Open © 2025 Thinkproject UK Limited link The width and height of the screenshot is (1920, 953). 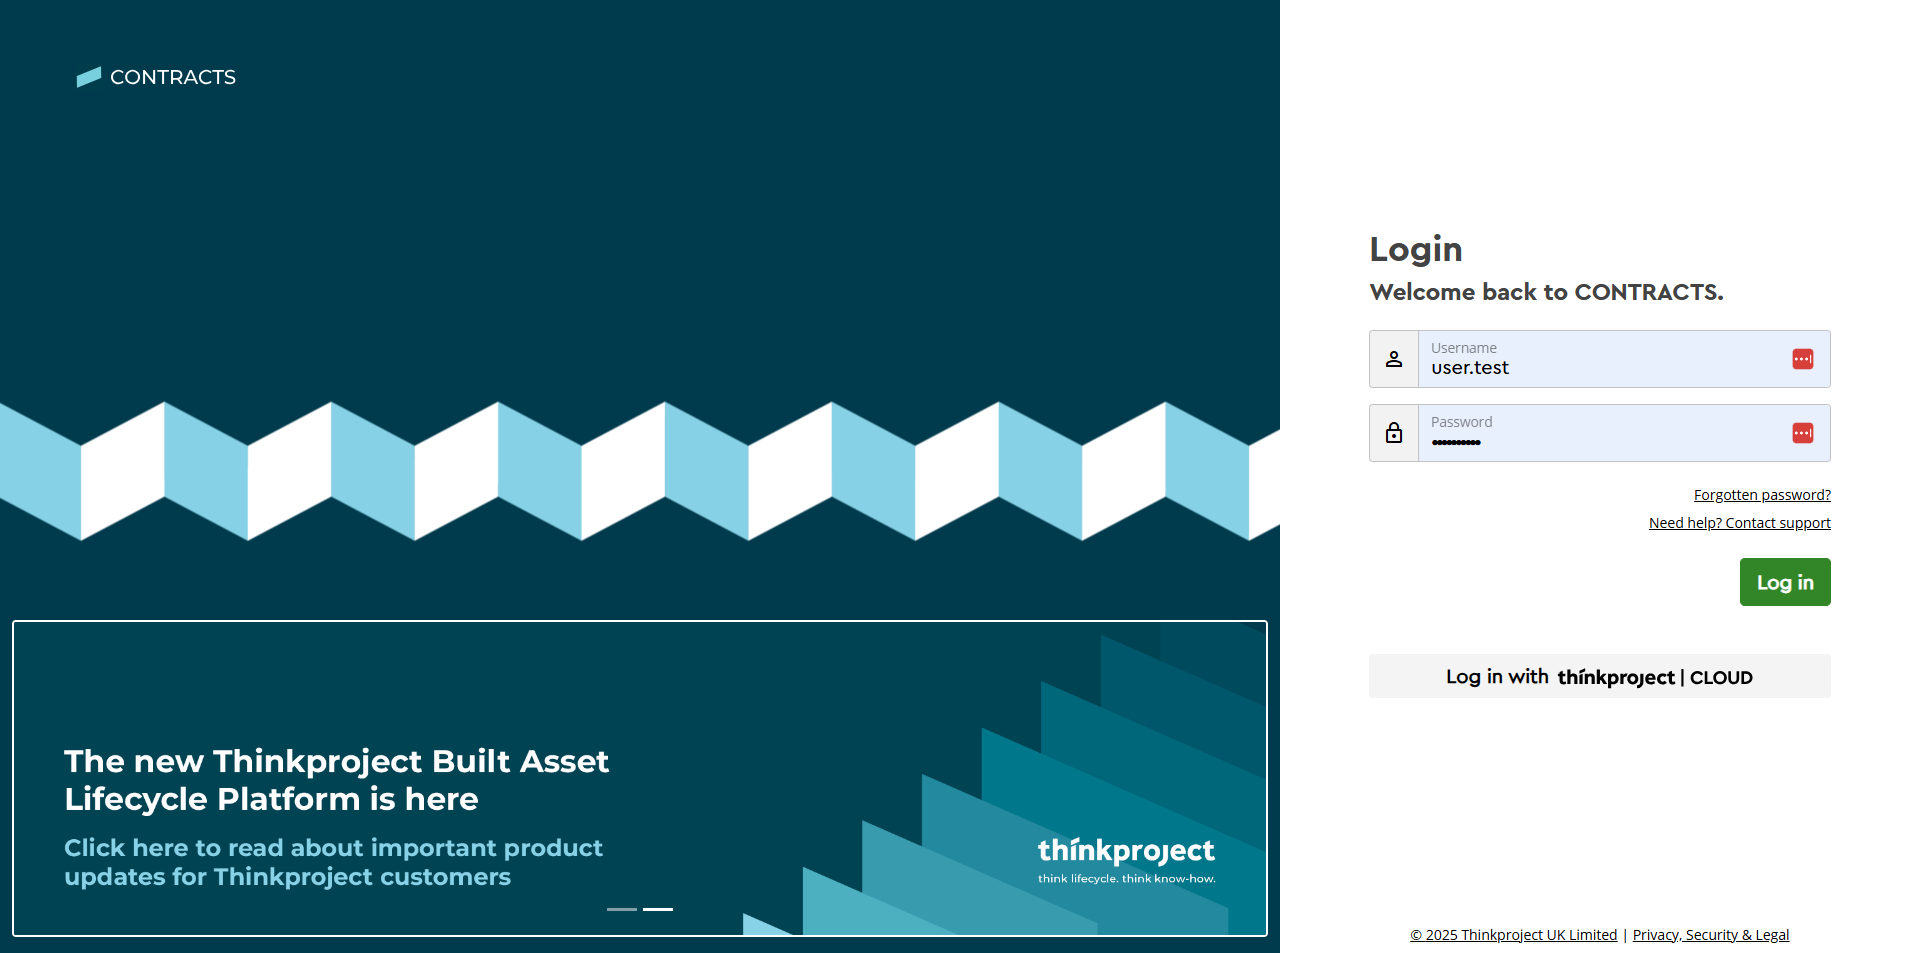1514,935
